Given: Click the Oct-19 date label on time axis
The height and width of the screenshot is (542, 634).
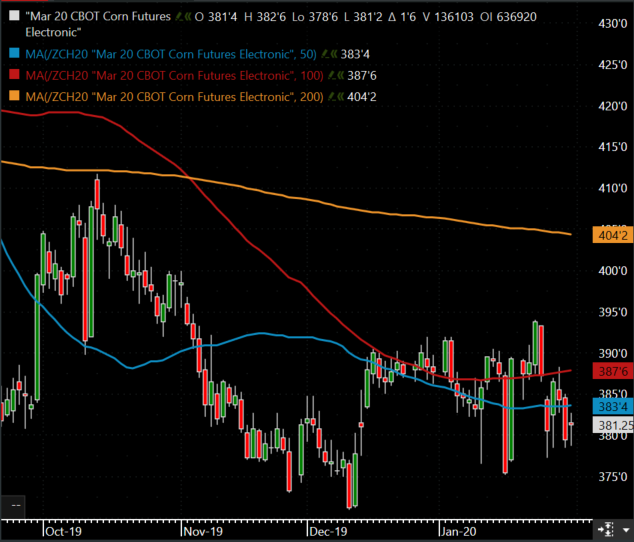Looking at the screenshot, I should [63, 531].
